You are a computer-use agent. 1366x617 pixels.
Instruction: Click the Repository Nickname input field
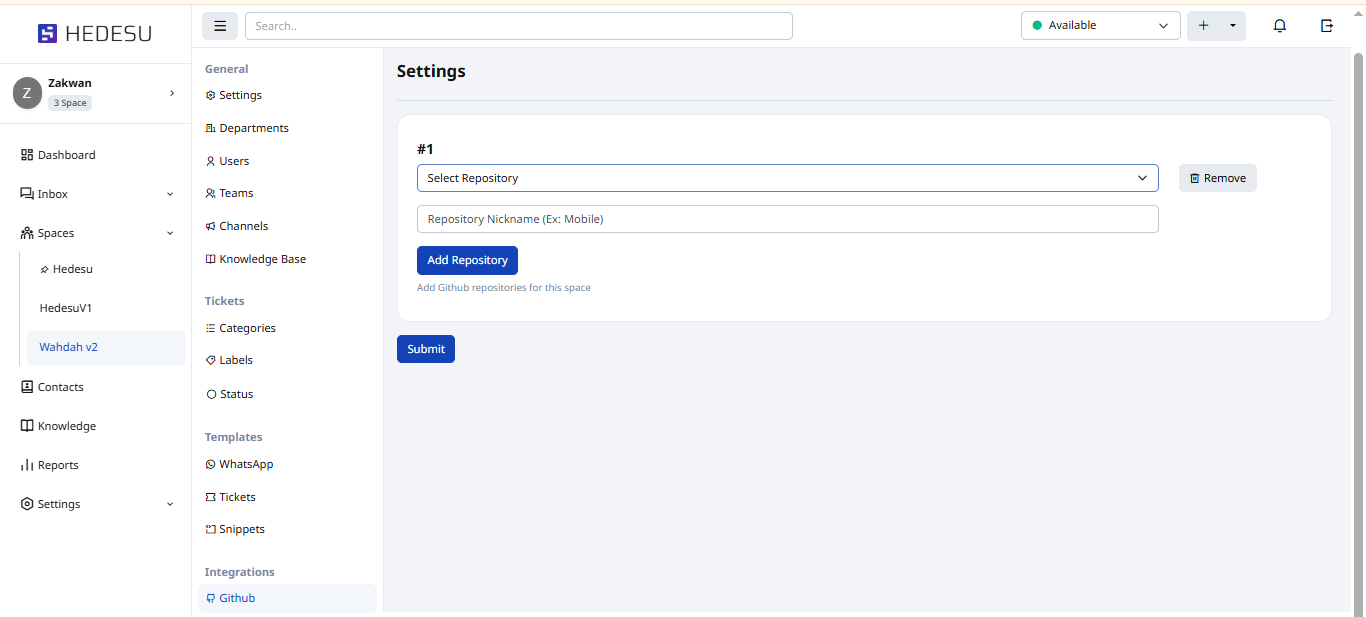pyautogui.click(x=786, y=219)
